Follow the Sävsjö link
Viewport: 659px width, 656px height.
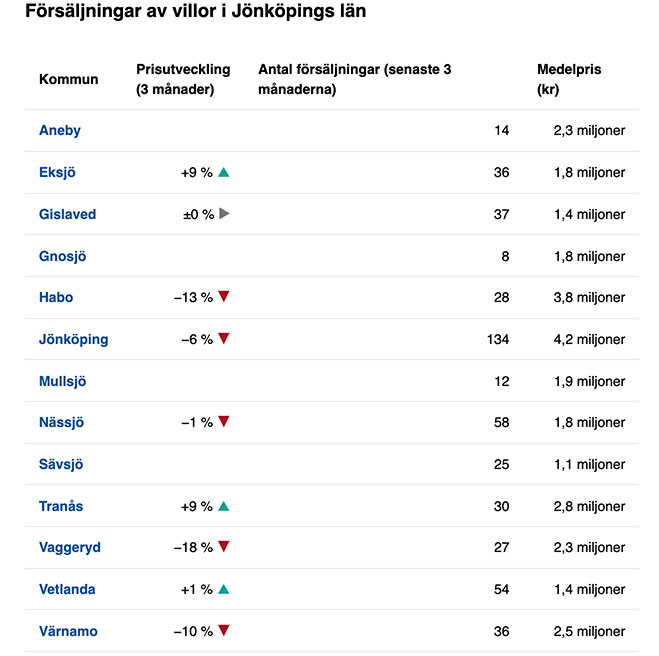click(x=61, y=464)
